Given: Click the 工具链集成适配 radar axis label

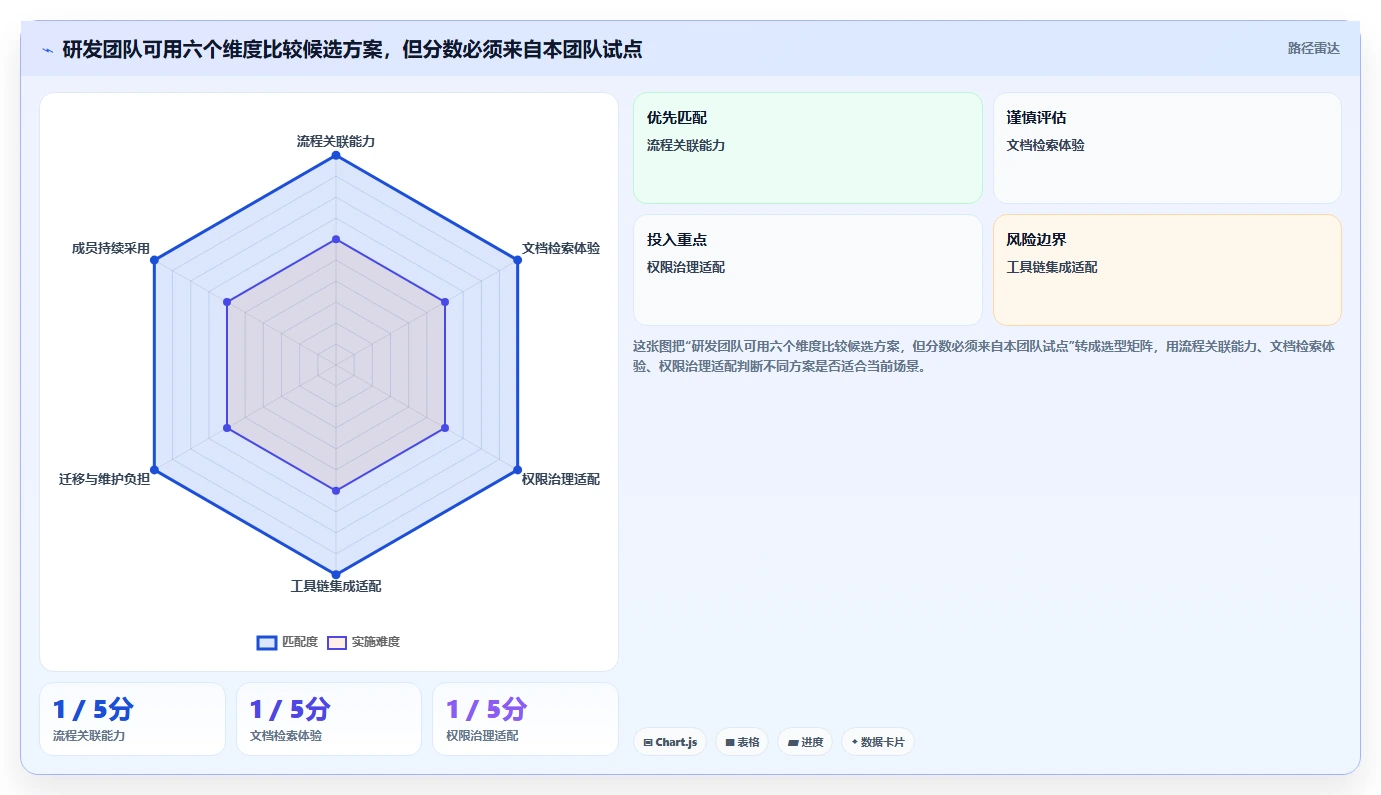Looking at the screenshot, I should click(x=336, y=586).
